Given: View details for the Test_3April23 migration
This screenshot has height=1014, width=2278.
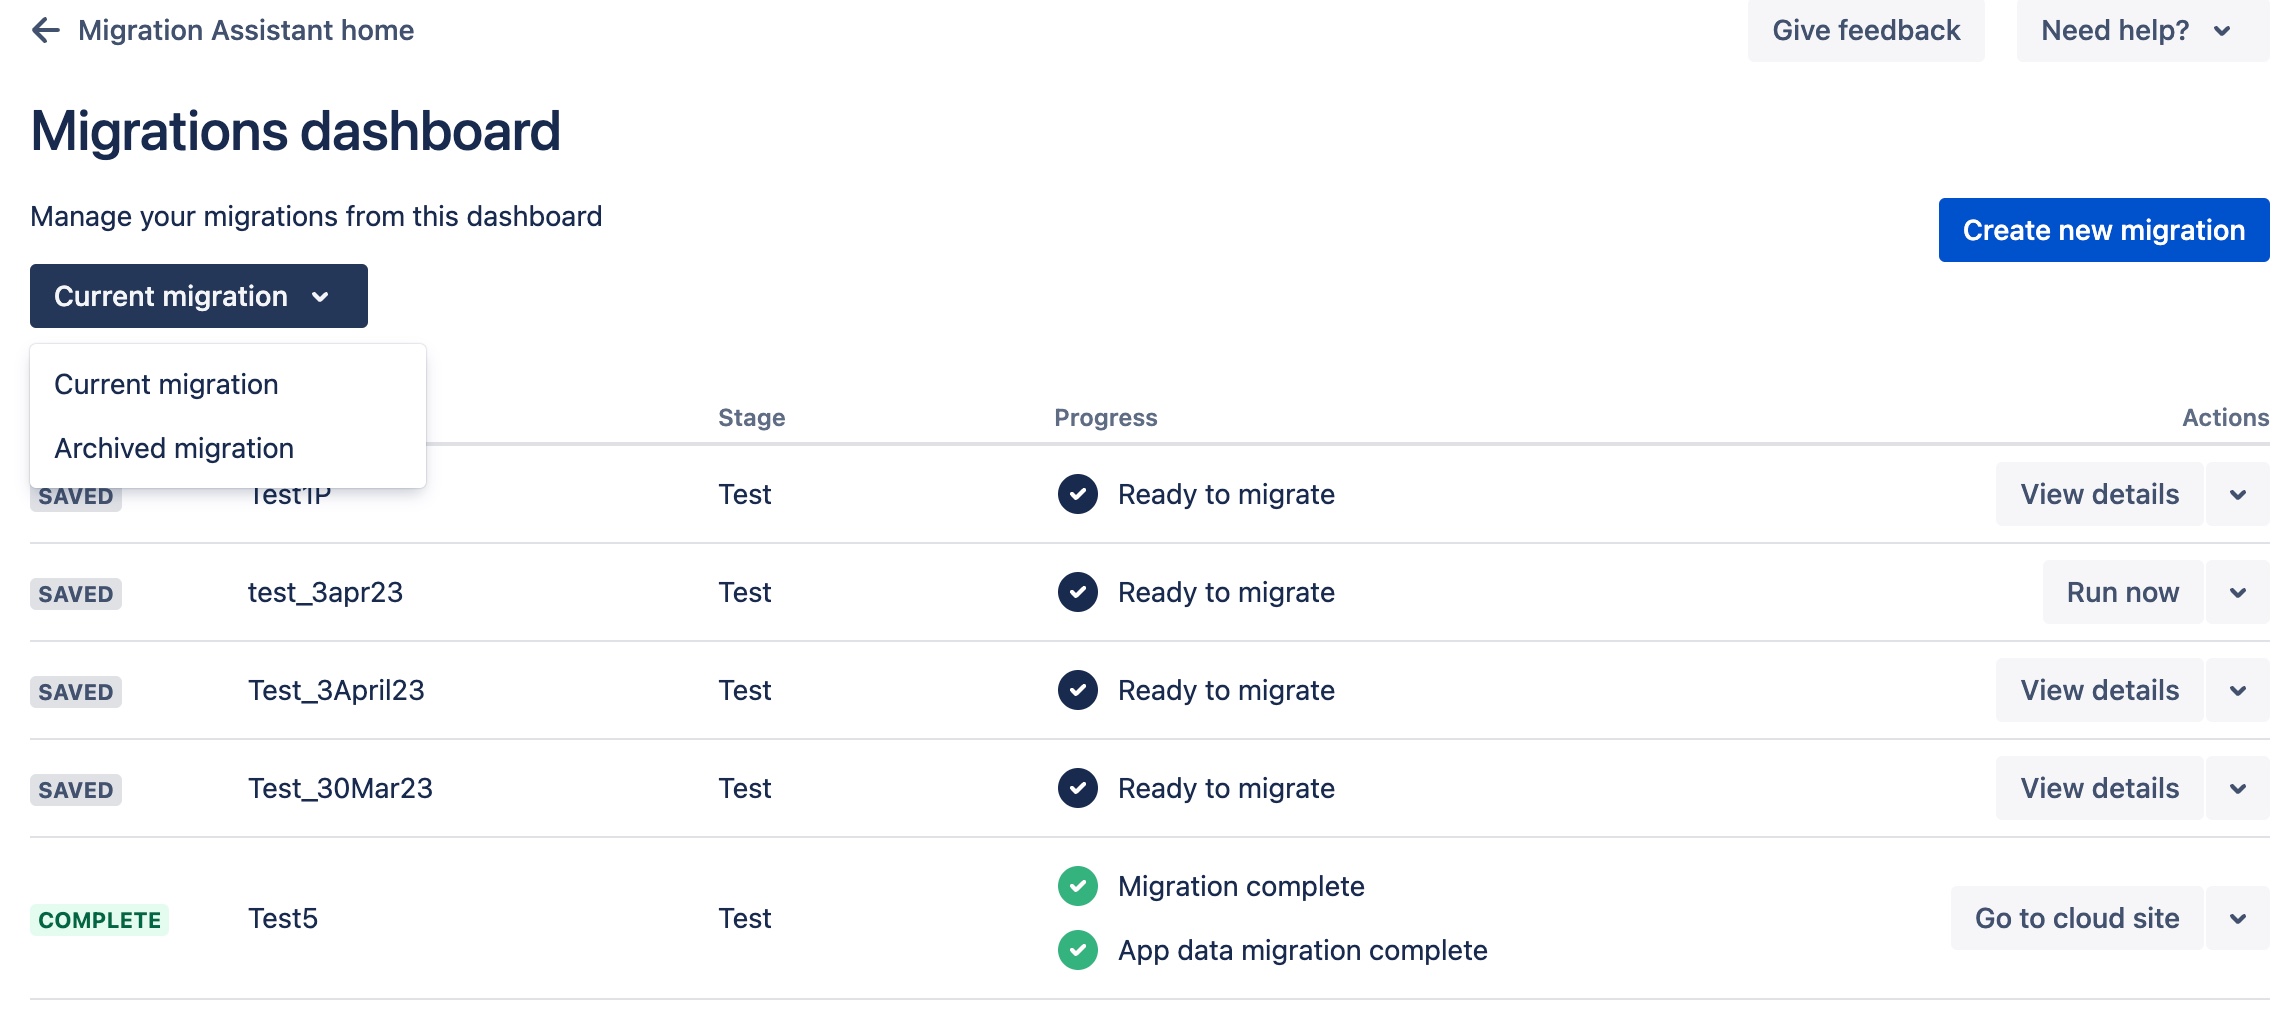Looking at the screenshot, I should click(x=2099, y=690).
